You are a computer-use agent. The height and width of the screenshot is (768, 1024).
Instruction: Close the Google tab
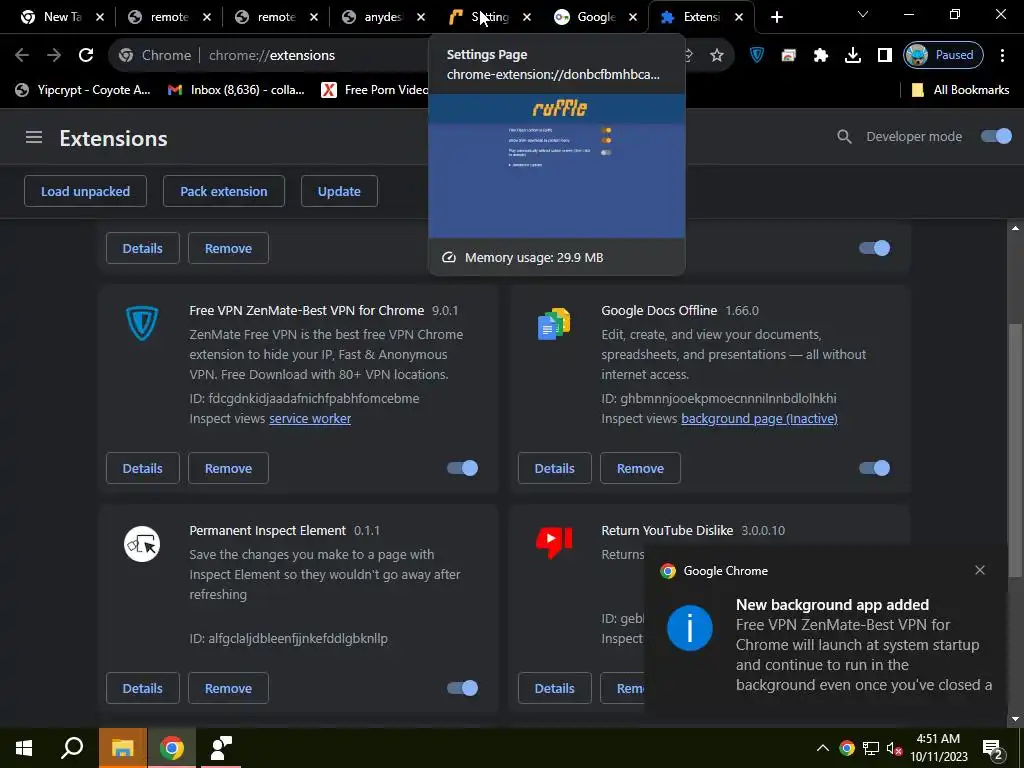tap(633, 18)
